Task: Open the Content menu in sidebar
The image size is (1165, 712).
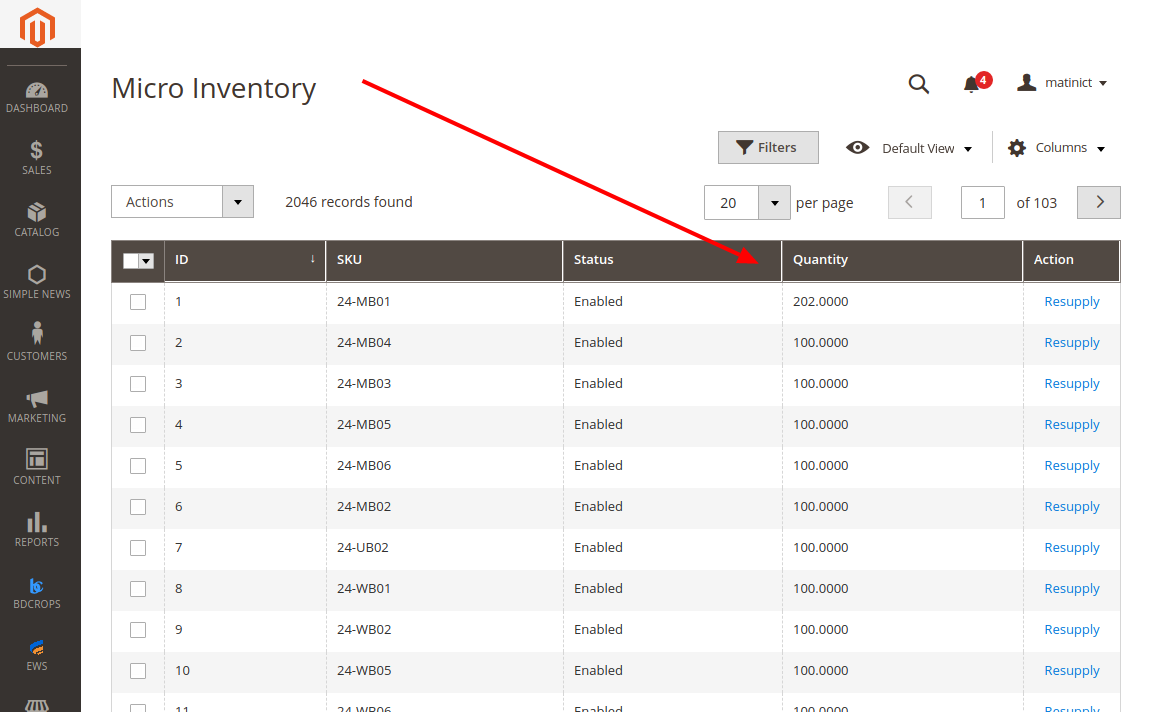Action: click(37, 461)
